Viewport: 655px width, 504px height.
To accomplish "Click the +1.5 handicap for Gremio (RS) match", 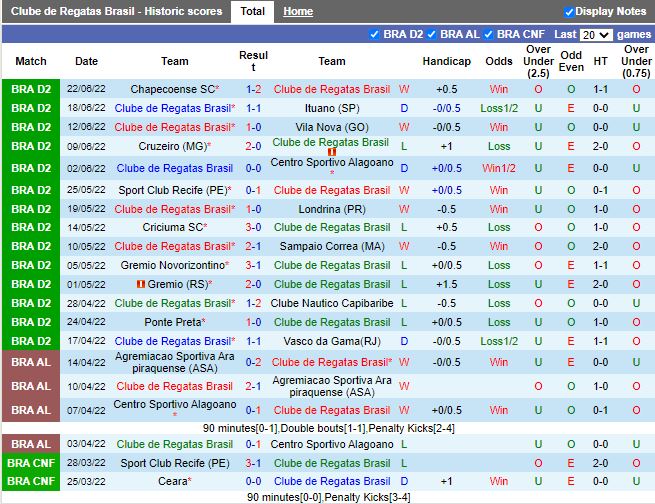I will [x=447, y=284].
